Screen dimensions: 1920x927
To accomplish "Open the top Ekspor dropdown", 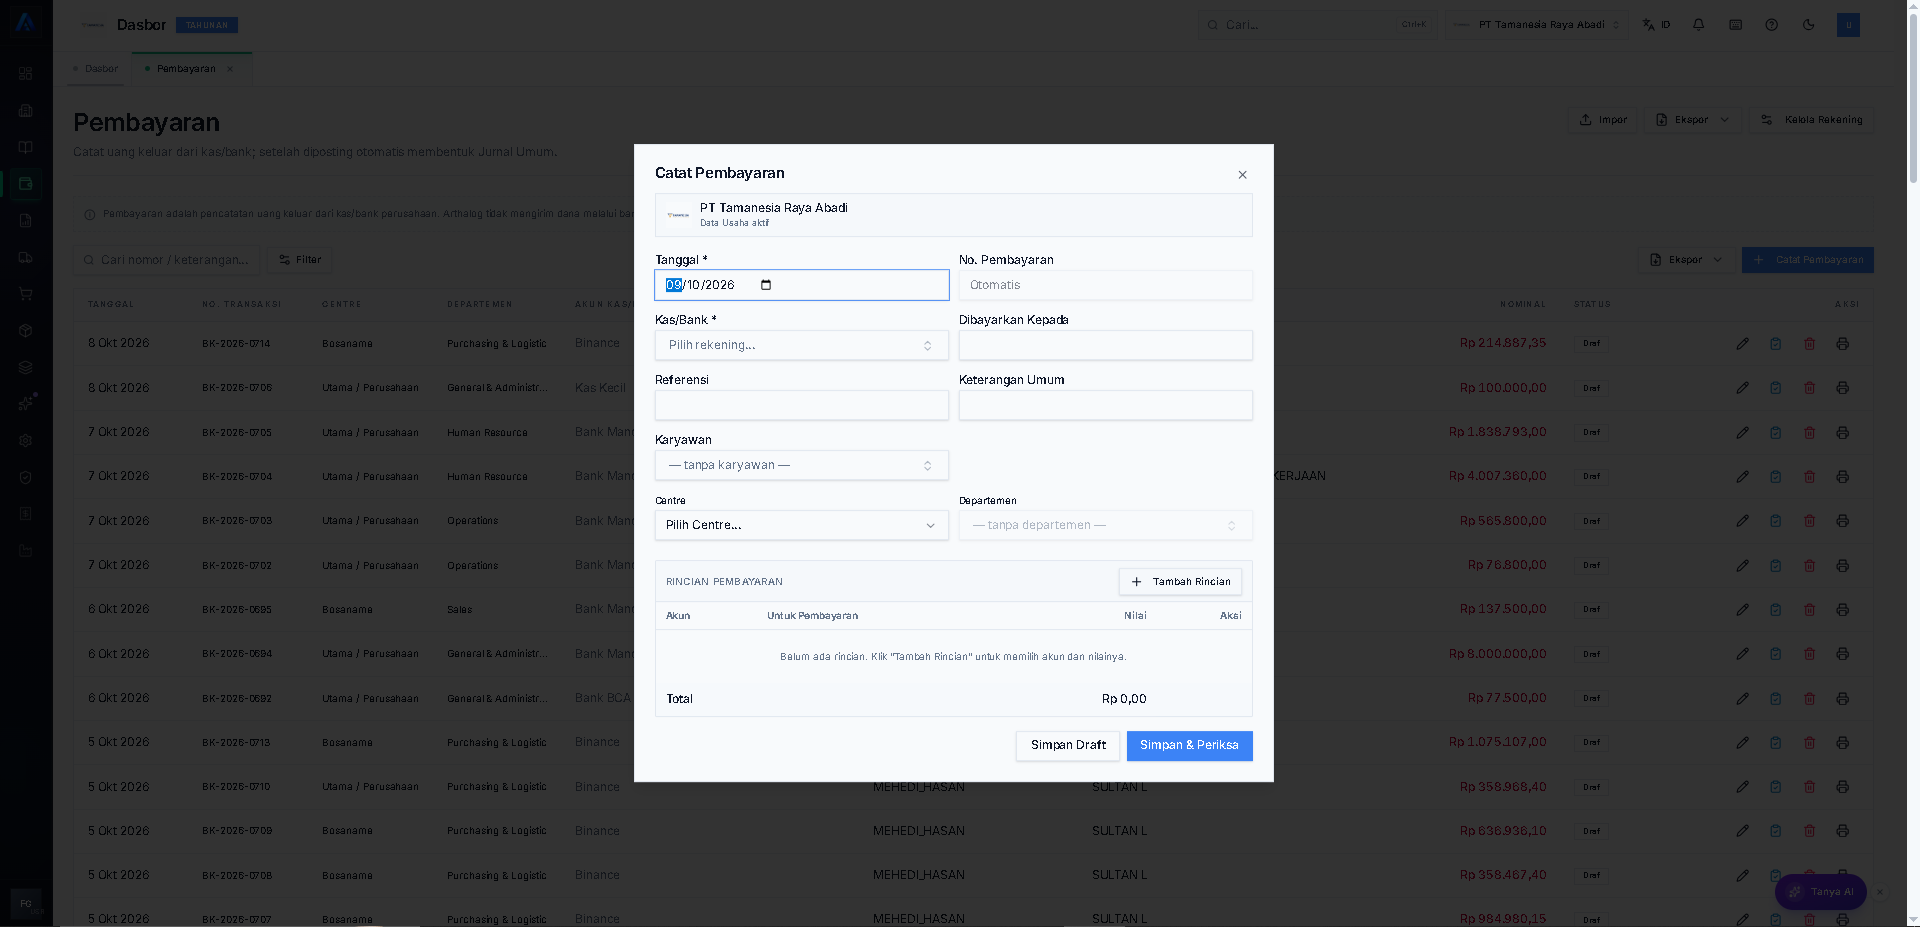I will [x=1692, y=120].
